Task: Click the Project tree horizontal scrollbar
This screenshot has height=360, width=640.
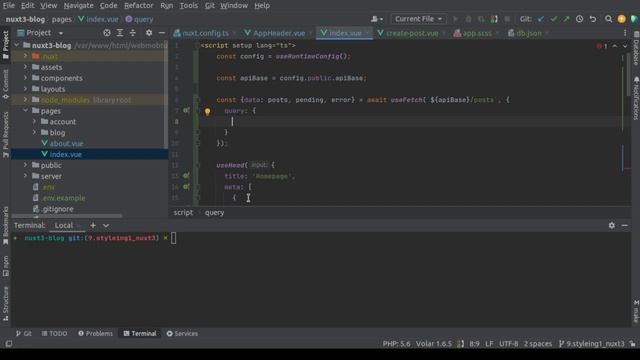Action: [67, 216]
